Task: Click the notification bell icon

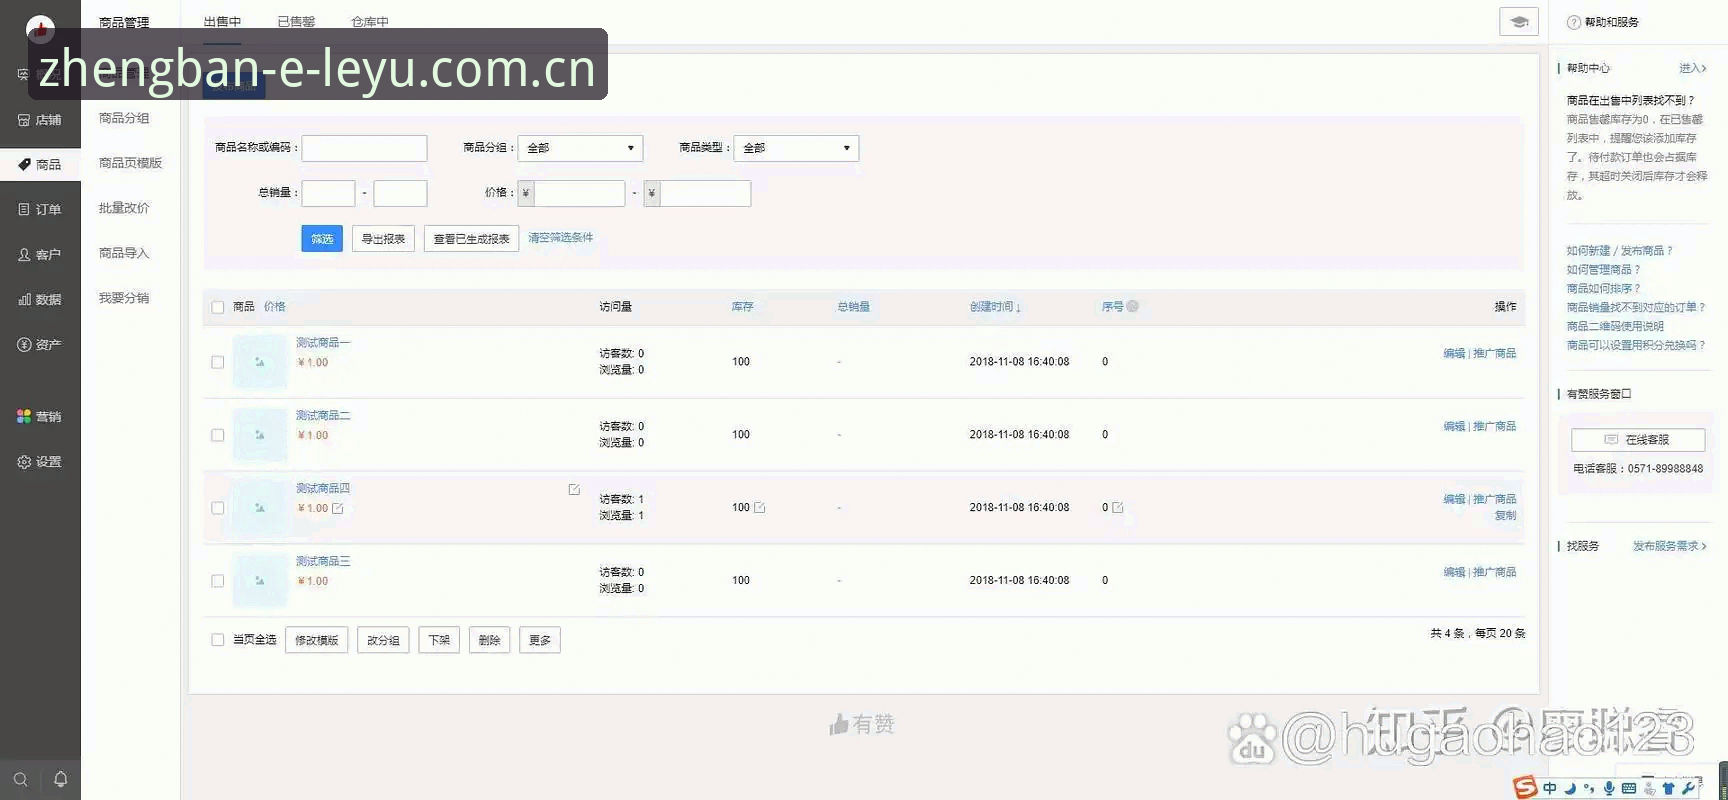Action: pyautogui.click(x=60, y=780)
